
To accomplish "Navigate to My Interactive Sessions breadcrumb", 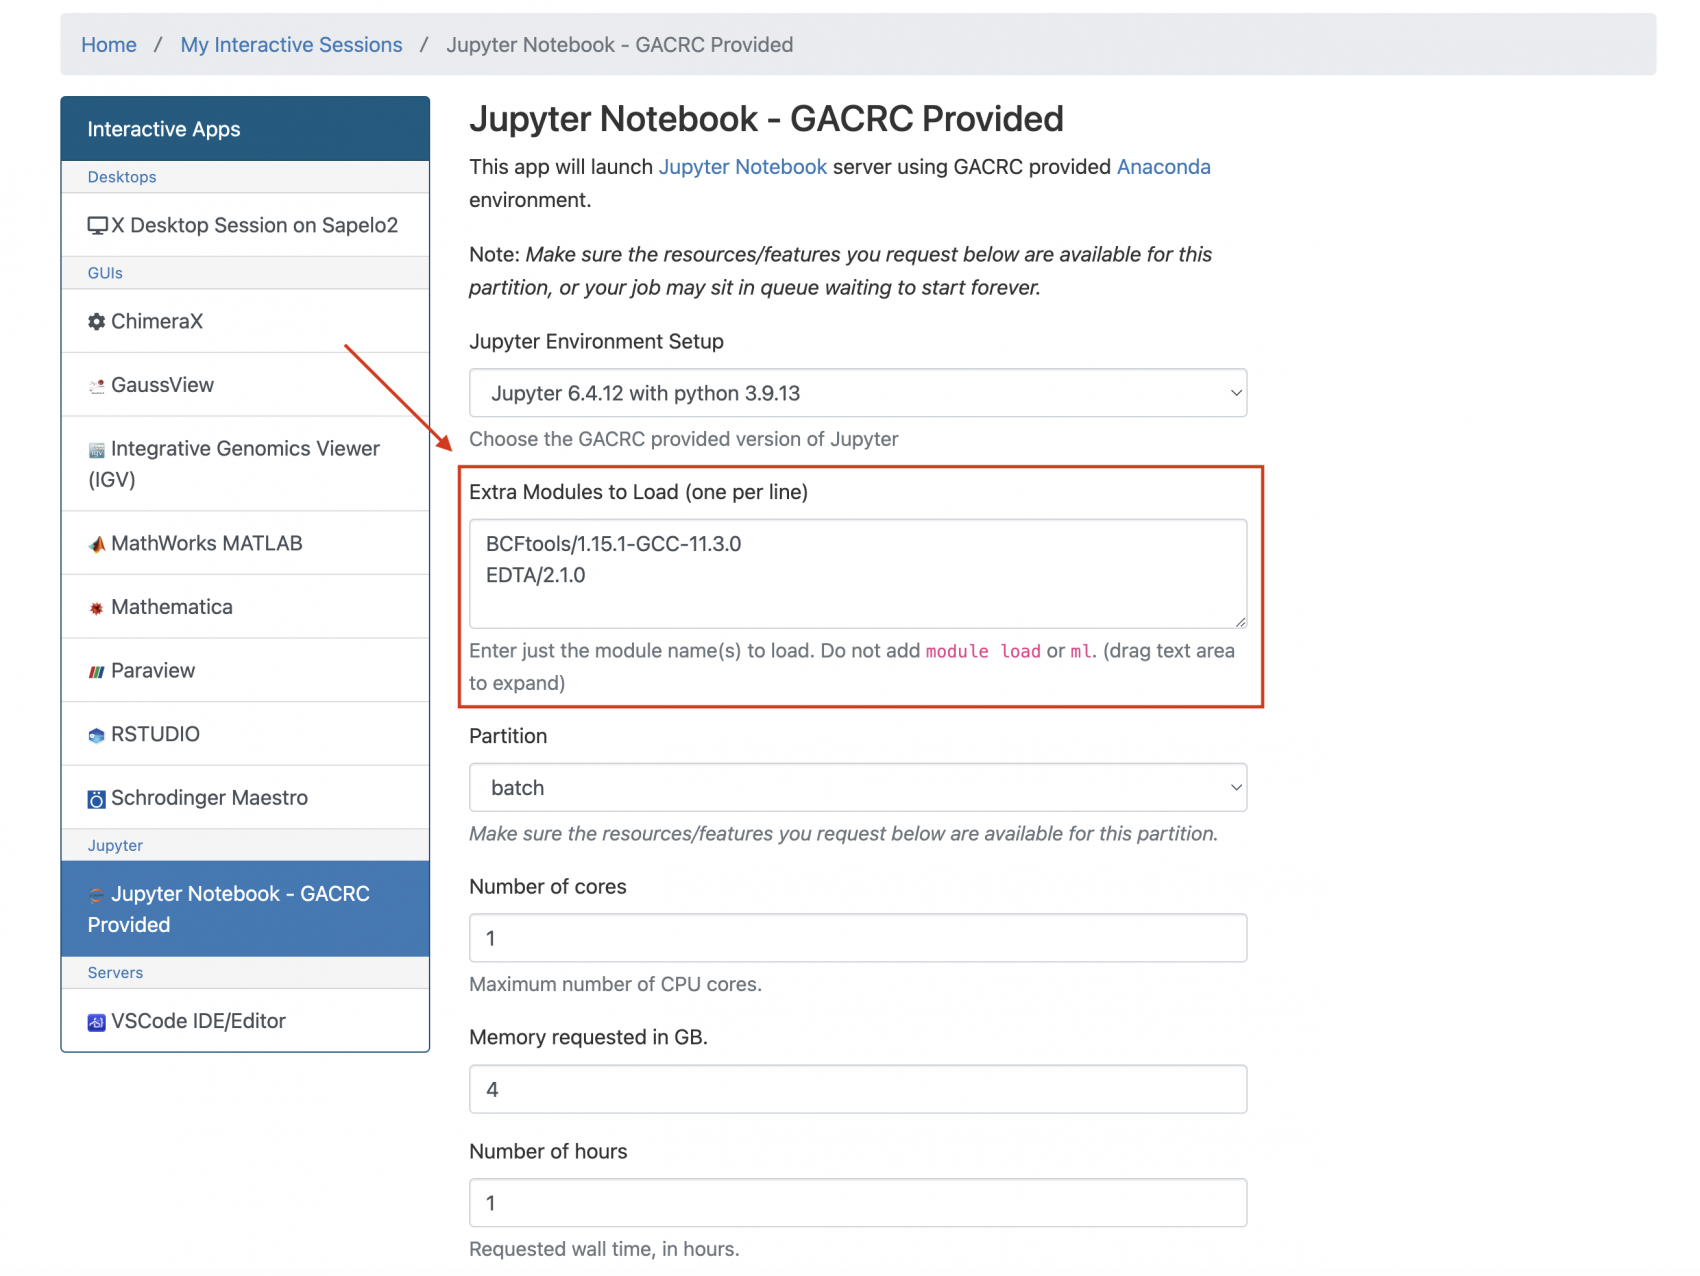I will (x=291, y=44).
